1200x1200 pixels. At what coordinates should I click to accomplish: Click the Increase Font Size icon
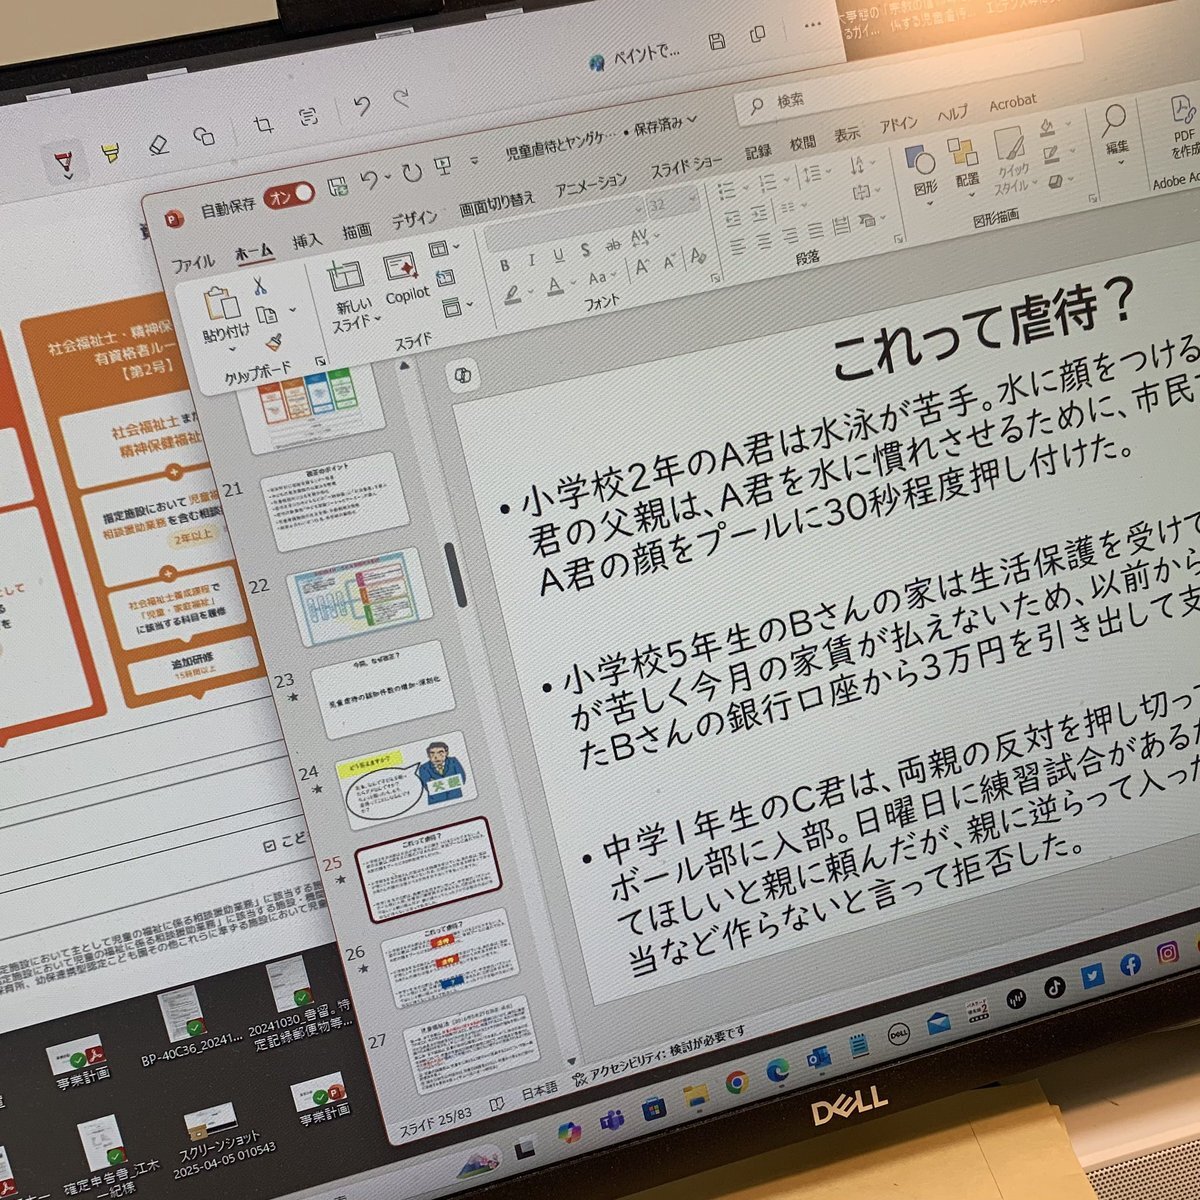642,267
